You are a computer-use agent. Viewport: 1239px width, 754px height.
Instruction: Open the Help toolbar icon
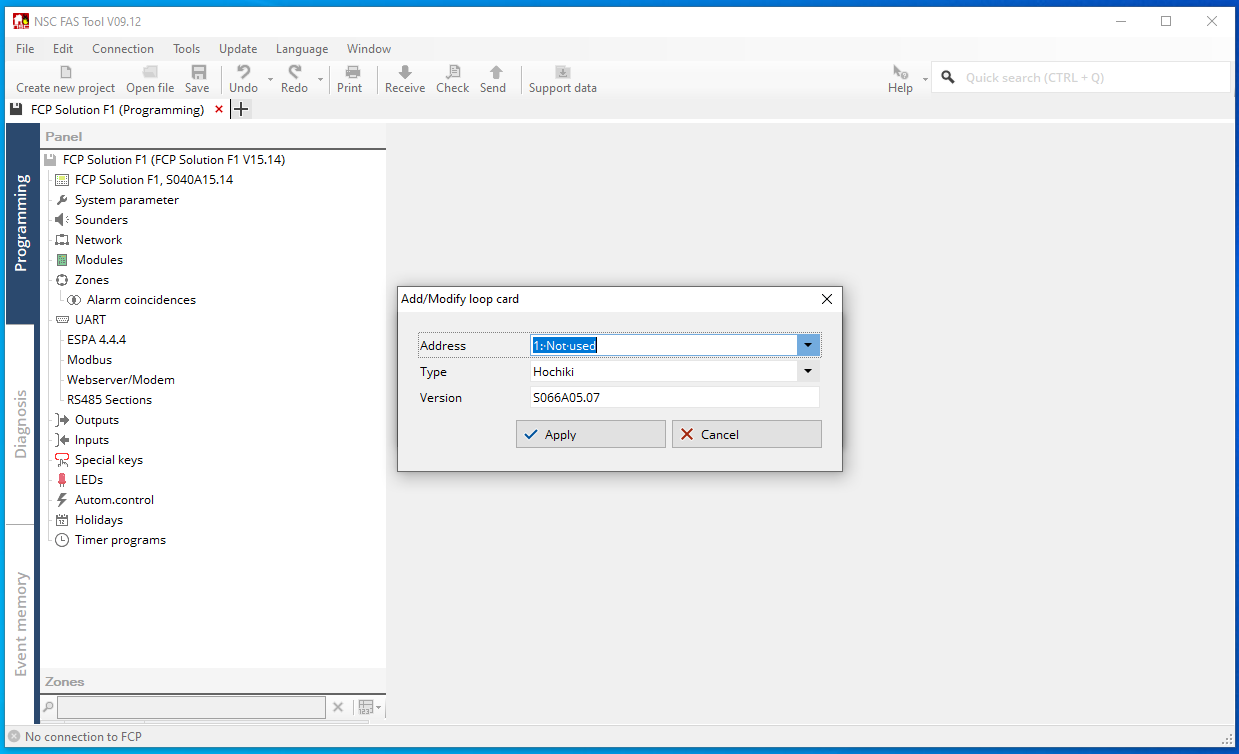click(900, 72)
